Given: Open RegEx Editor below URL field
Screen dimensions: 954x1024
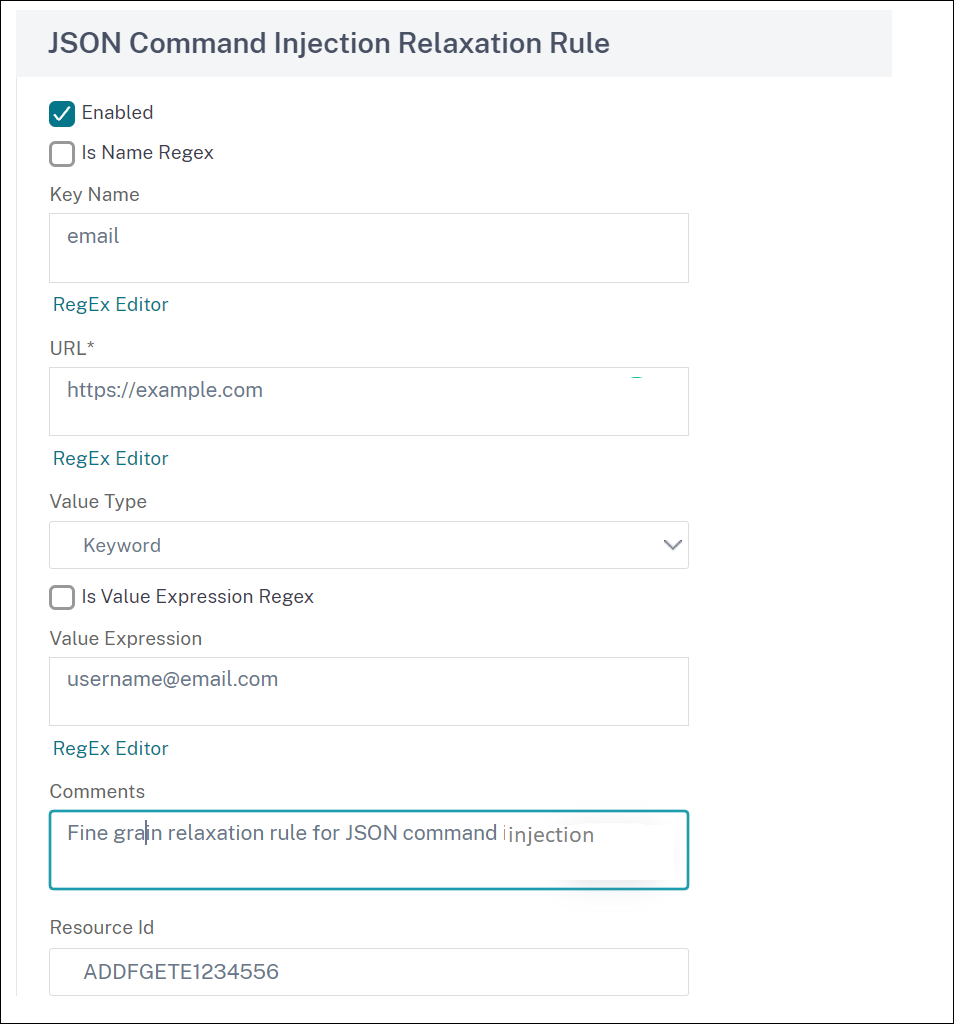Looking at the screenshot, I should coord(110,458).
